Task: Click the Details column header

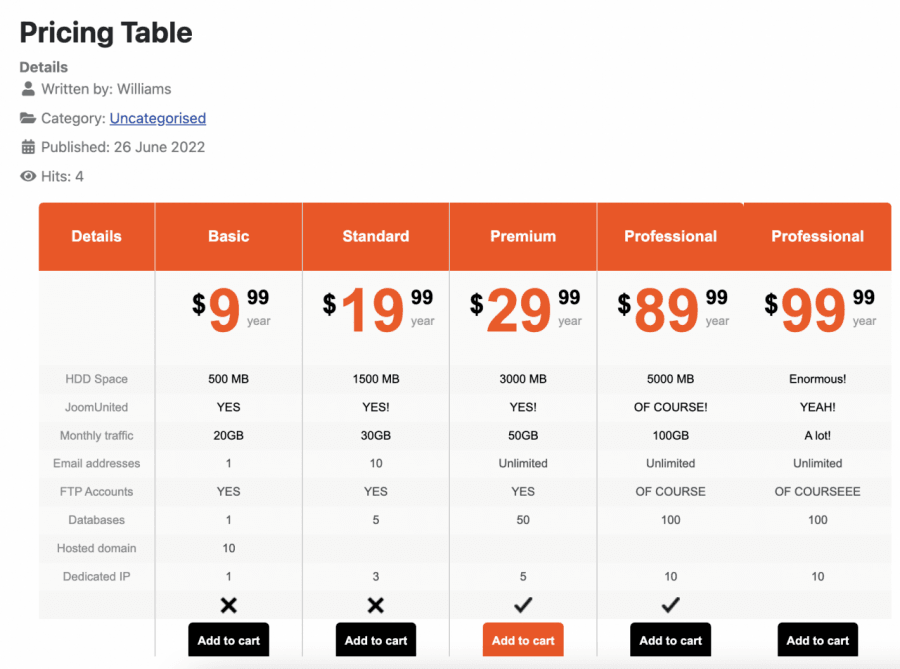Action: (x=96, y=237)
